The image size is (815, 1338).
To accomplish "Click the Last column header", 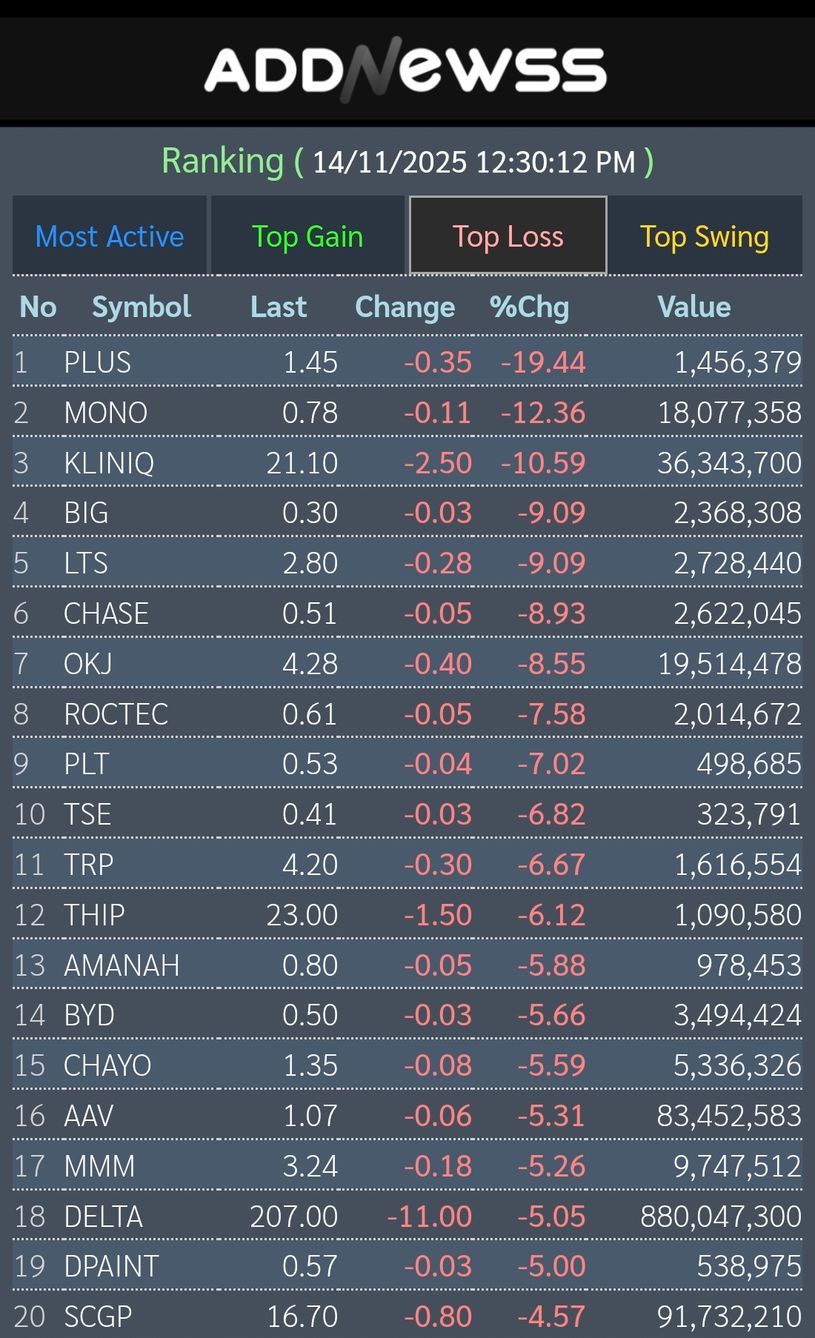I will coord(278,307).
